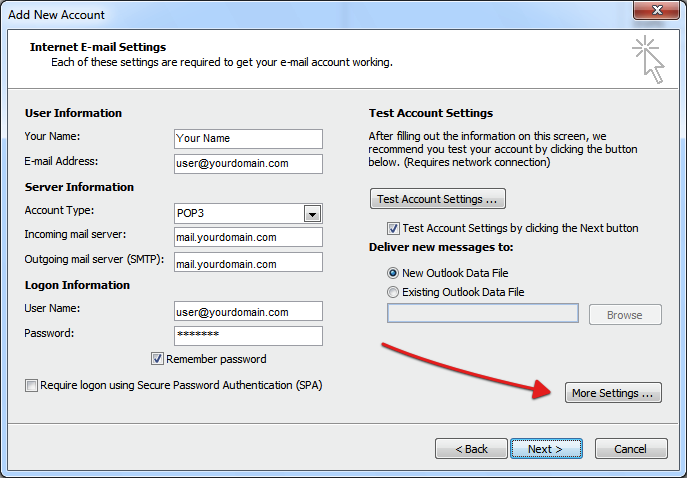Uncheck Test Account Settings by clicking Next

pos(393,228)
